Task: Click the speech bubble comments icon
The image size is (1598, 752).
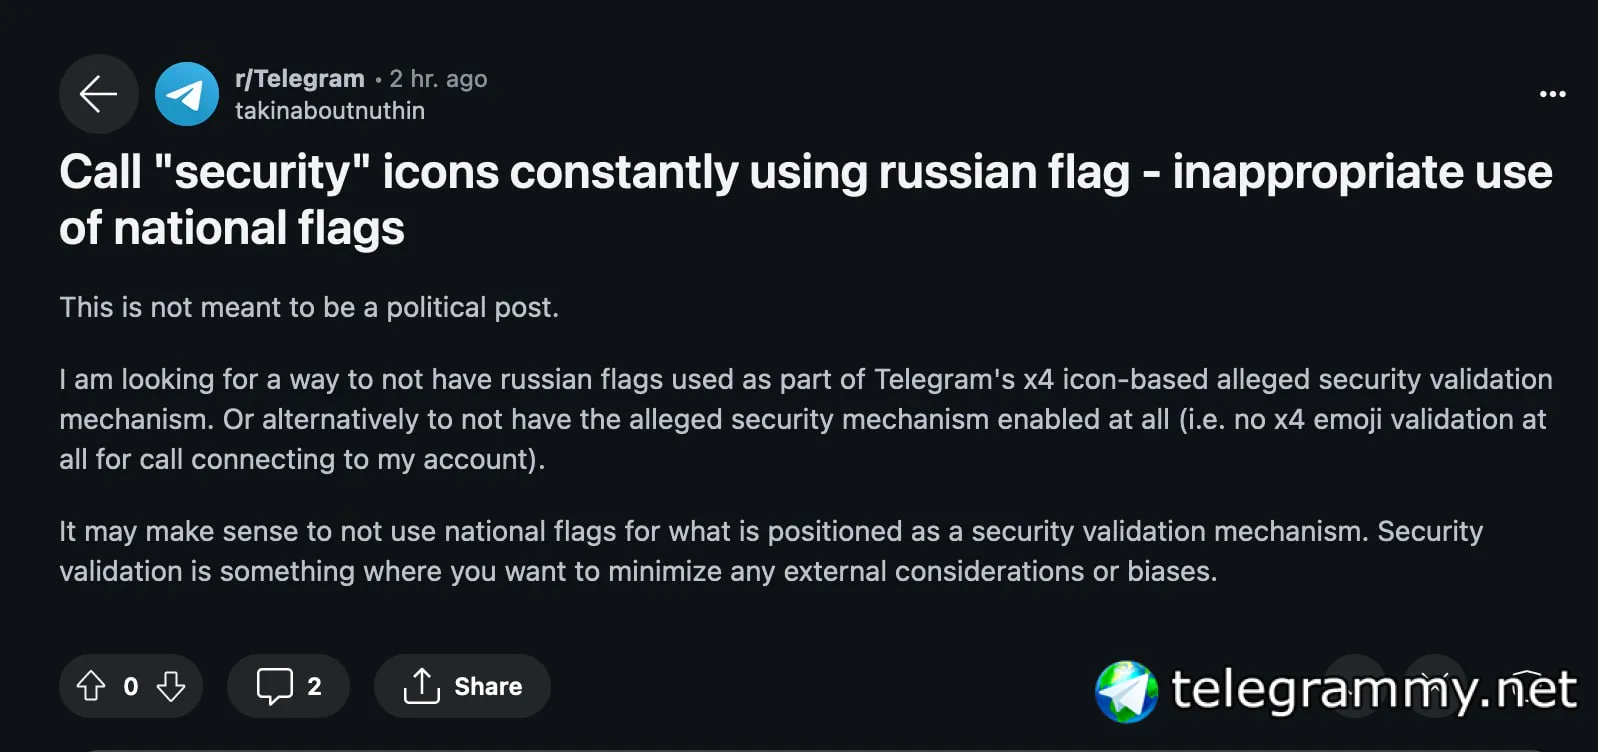Action: pyautogui.click(x=274, y=686)
